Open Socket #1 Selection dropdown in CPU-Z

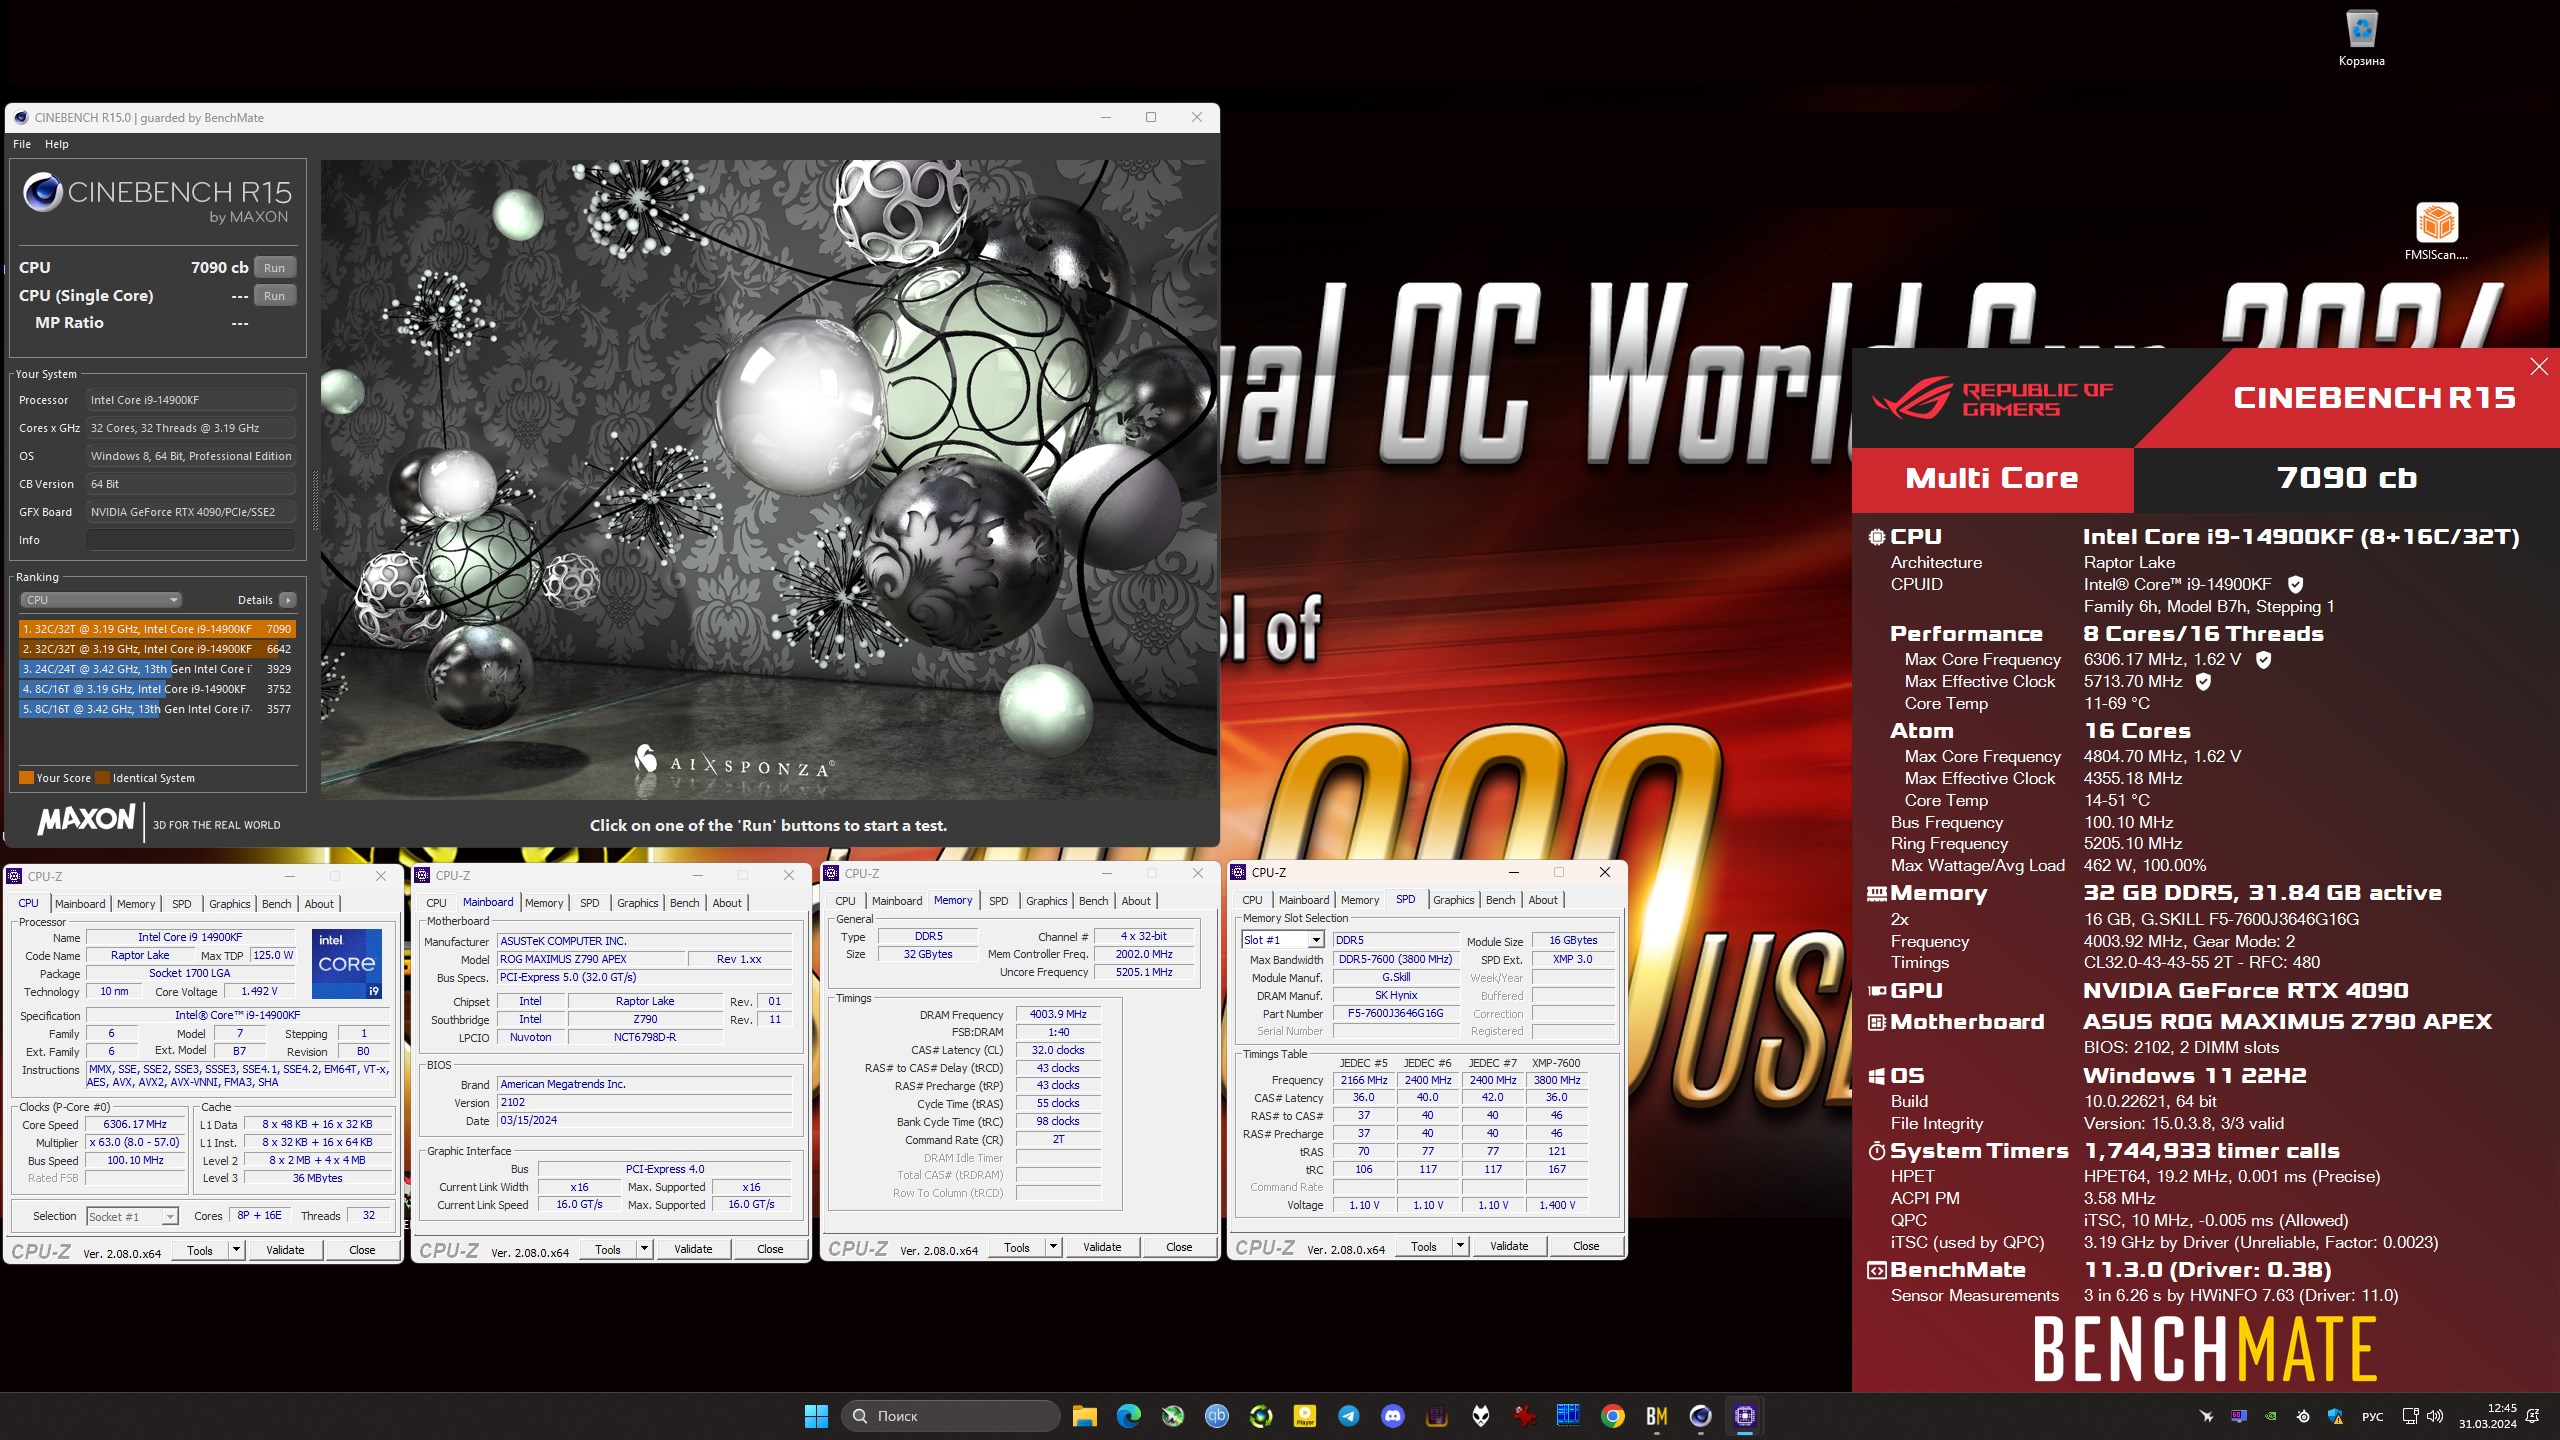pos(132,1217)
